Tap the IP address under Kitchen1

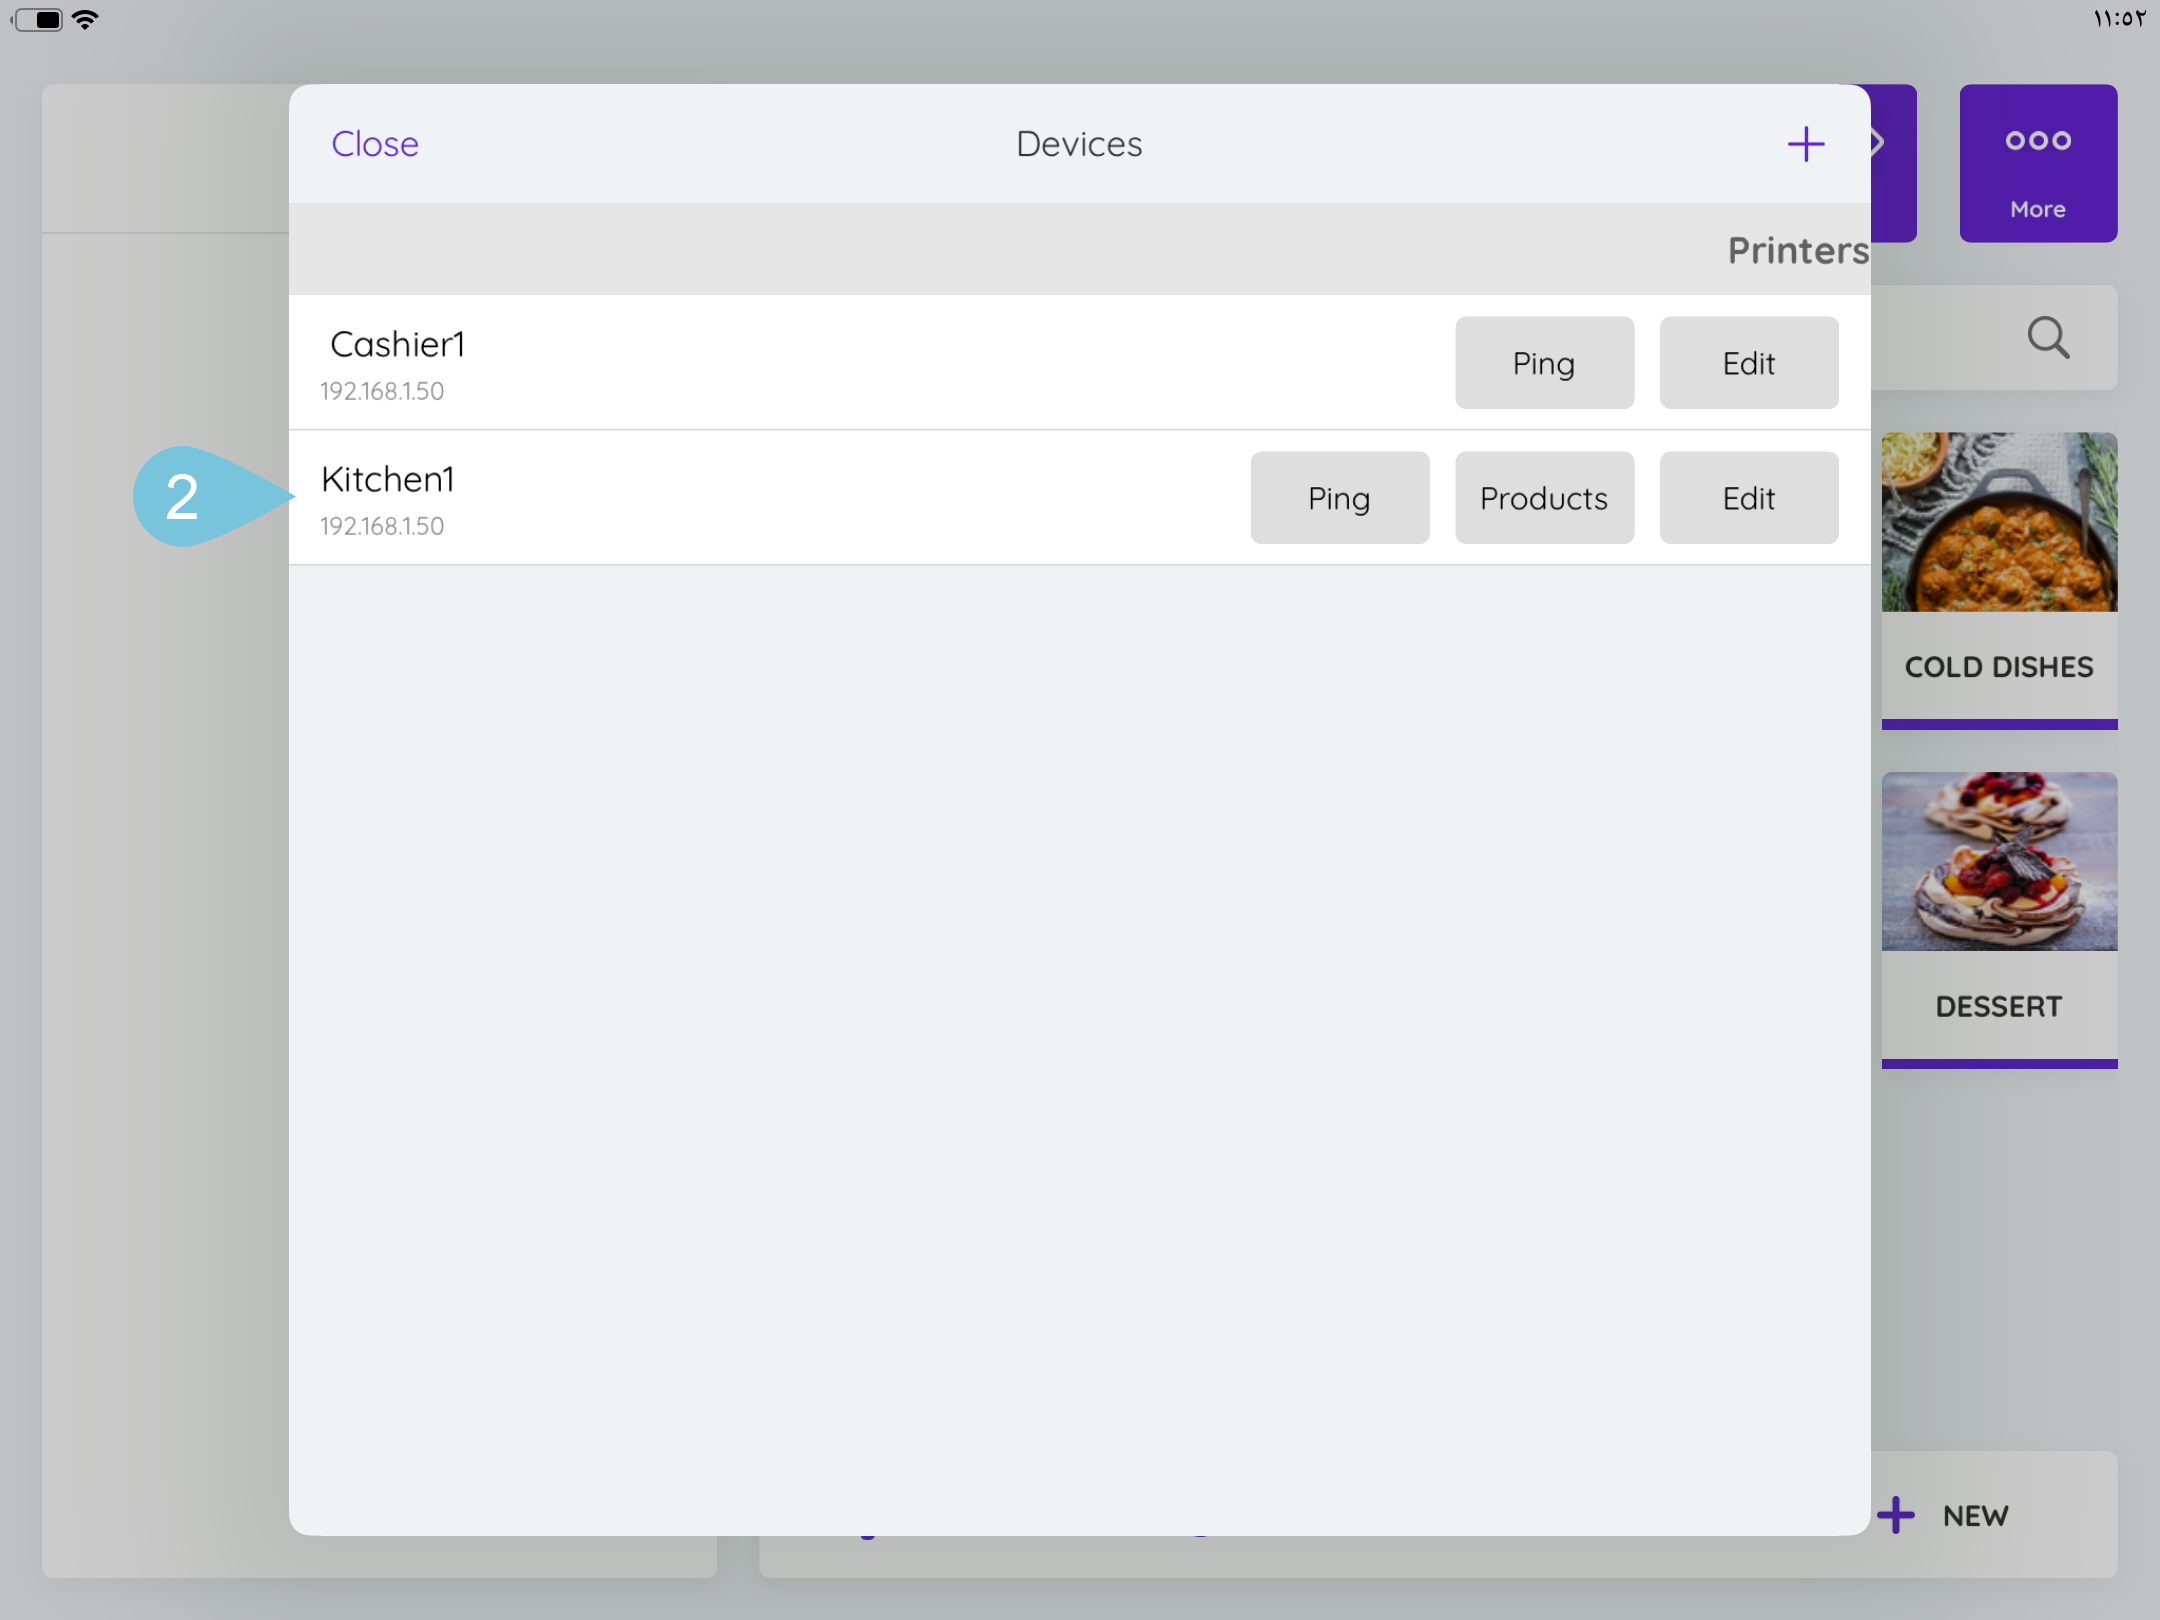coord(382,525)
